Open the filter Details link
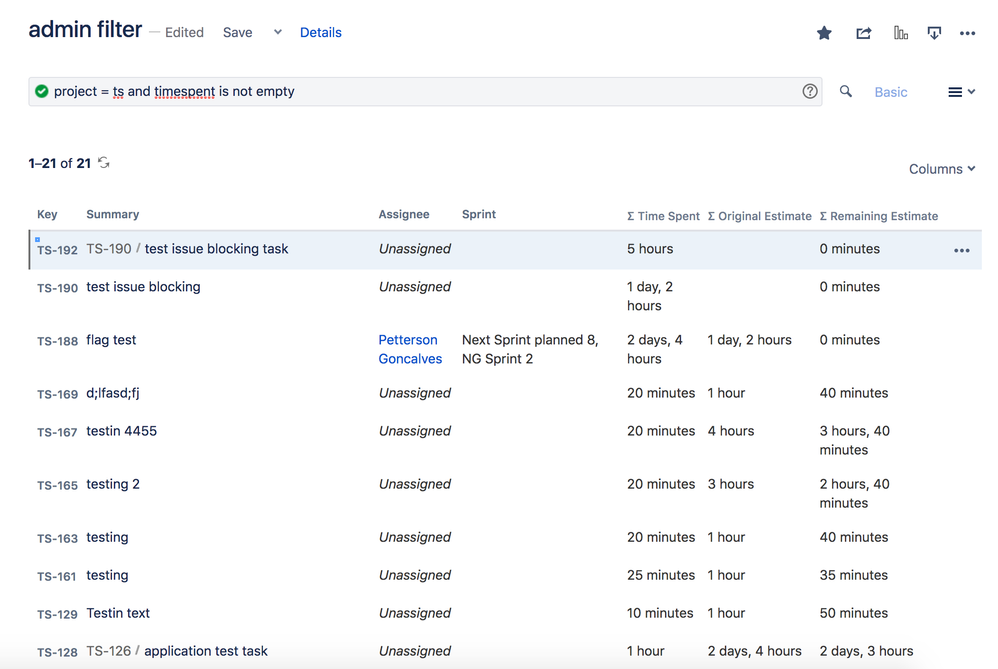Screen dimensions: 998x669 pyautogui.click(x=321, y=32)
